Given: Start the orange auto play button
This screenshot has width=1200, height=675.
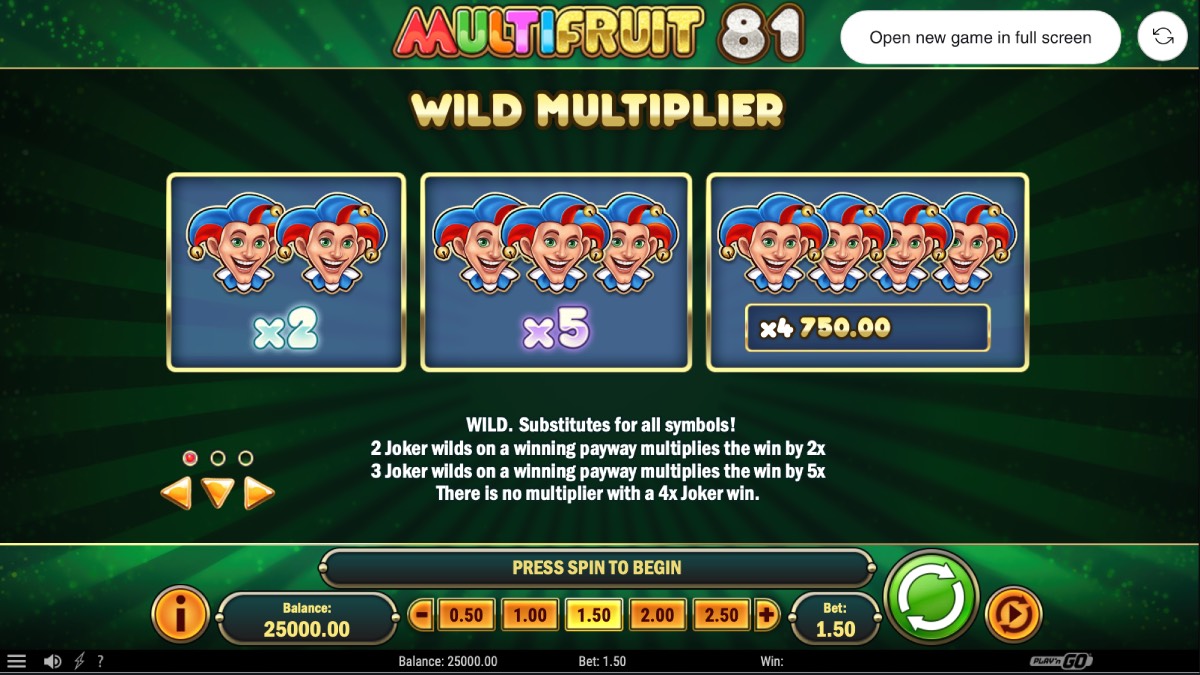Looking at the screenshot, I should pyautogui.click(x=1014, y=614).
